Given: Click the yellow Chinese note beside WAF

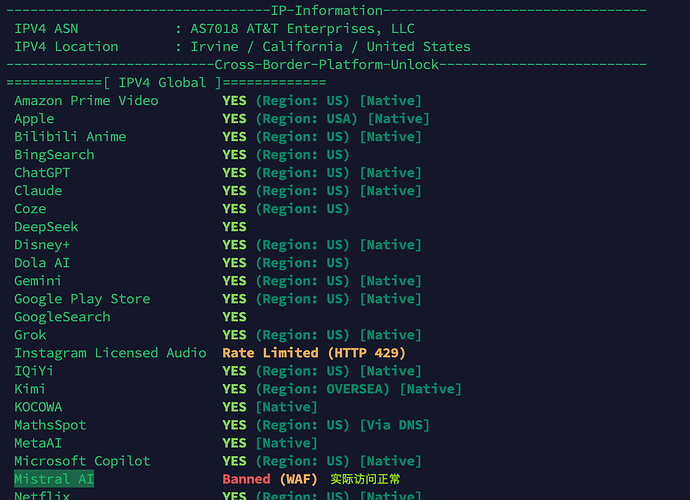Looking at the screenshot, I should [x=365, y=479].
